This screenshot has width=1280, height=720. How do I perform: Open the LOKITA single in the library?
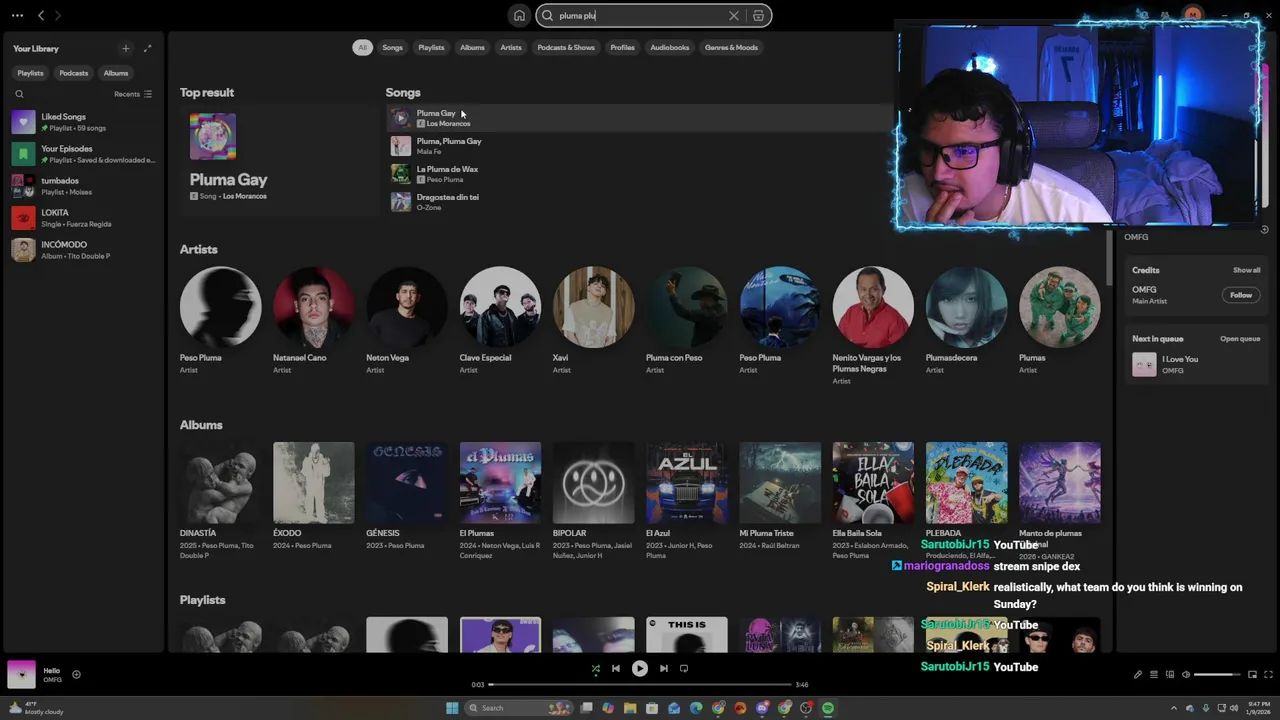pyautogui.click(x=84, y=218)
